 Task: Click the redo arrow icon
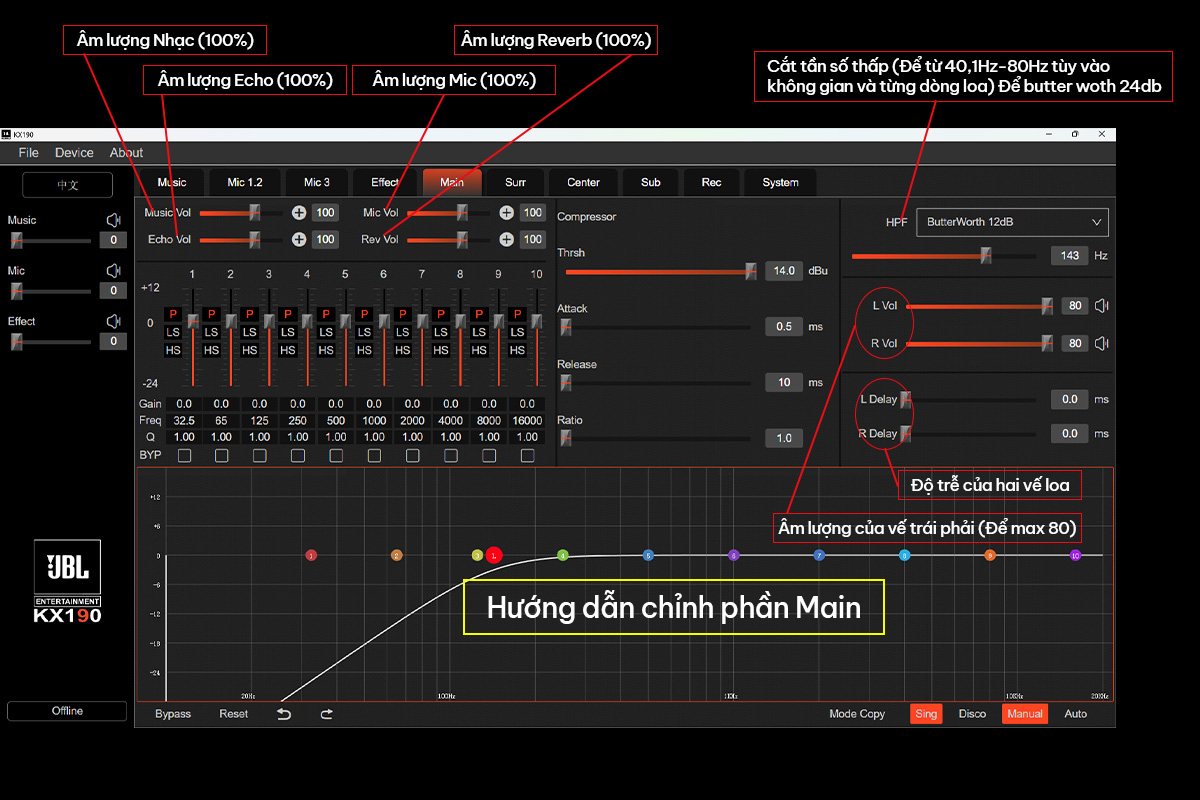click(326, 714)
